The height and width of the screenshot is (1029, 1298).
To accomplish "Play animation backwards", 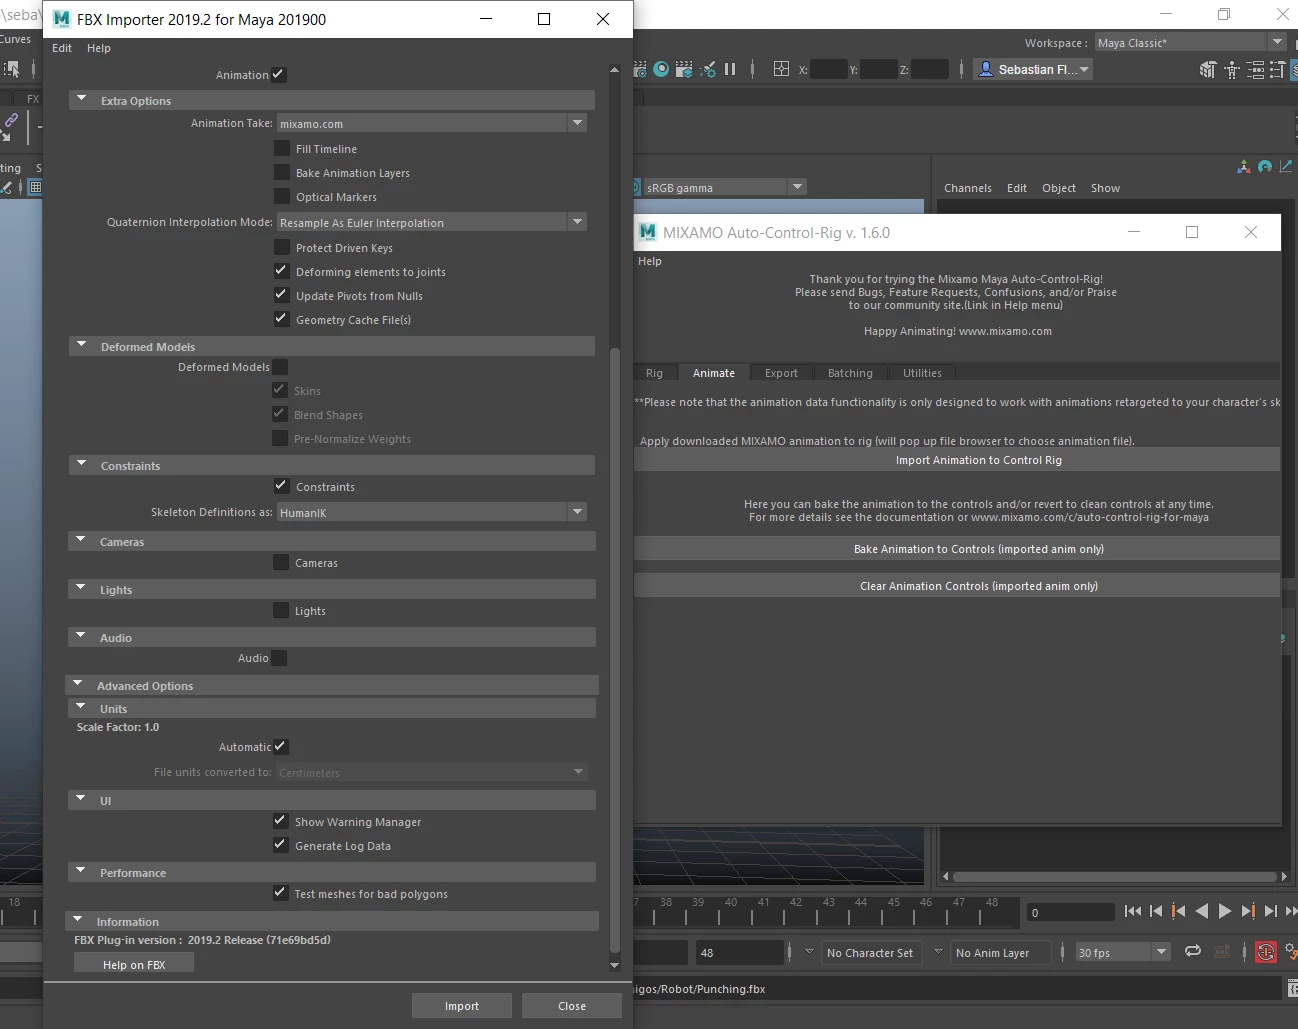I will pos(1202,911).
